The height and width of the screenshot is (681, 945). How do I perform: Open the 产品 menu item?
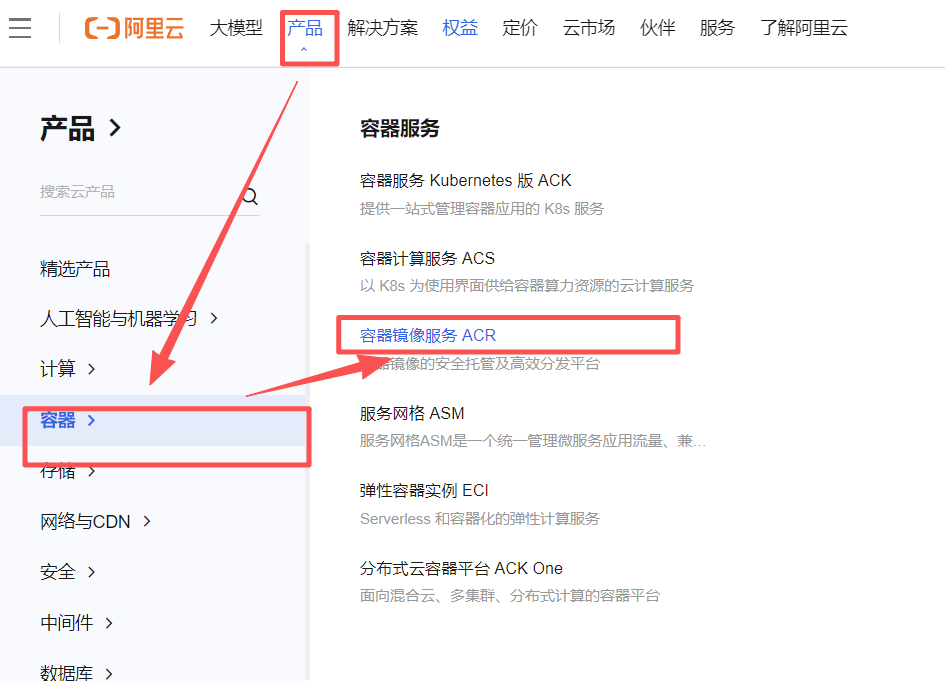[305, 28]
